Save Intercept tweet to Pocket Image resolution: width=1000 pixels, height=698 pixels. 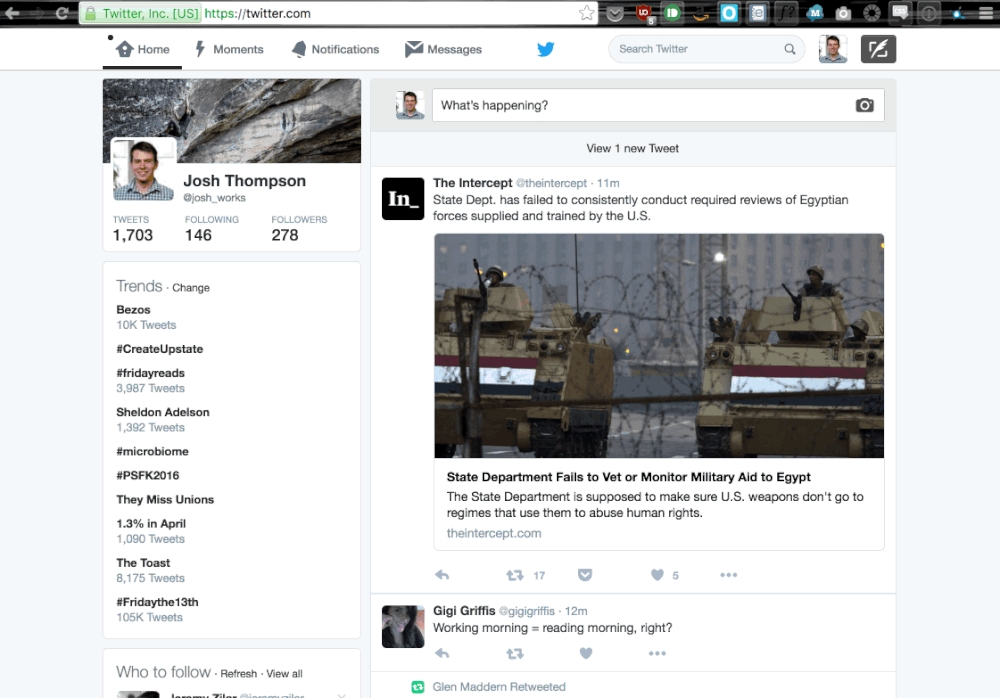pyautogui.click(x=585, y=575)
